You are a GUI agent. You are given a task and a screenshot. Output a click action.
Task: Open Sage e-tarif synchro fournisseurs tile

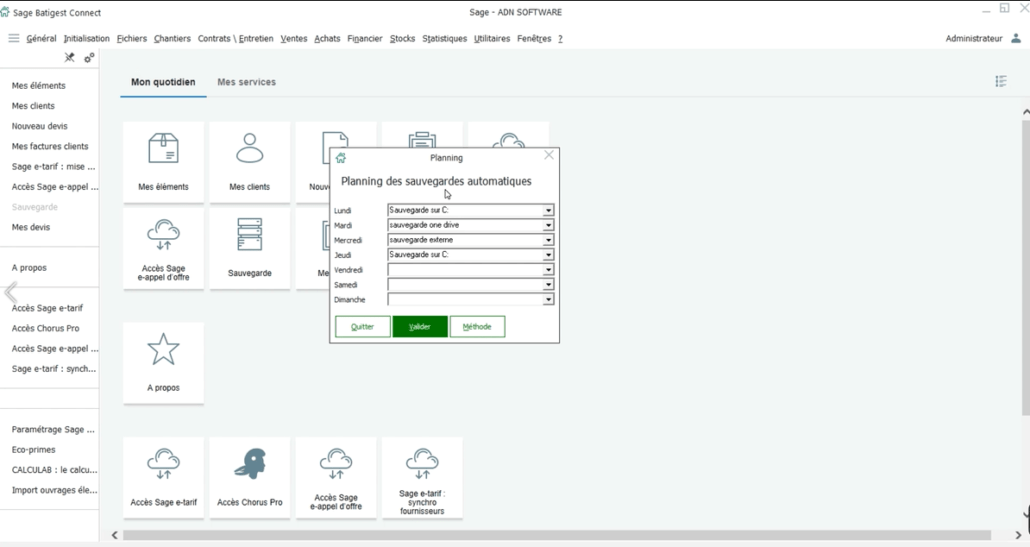(422, 477)
